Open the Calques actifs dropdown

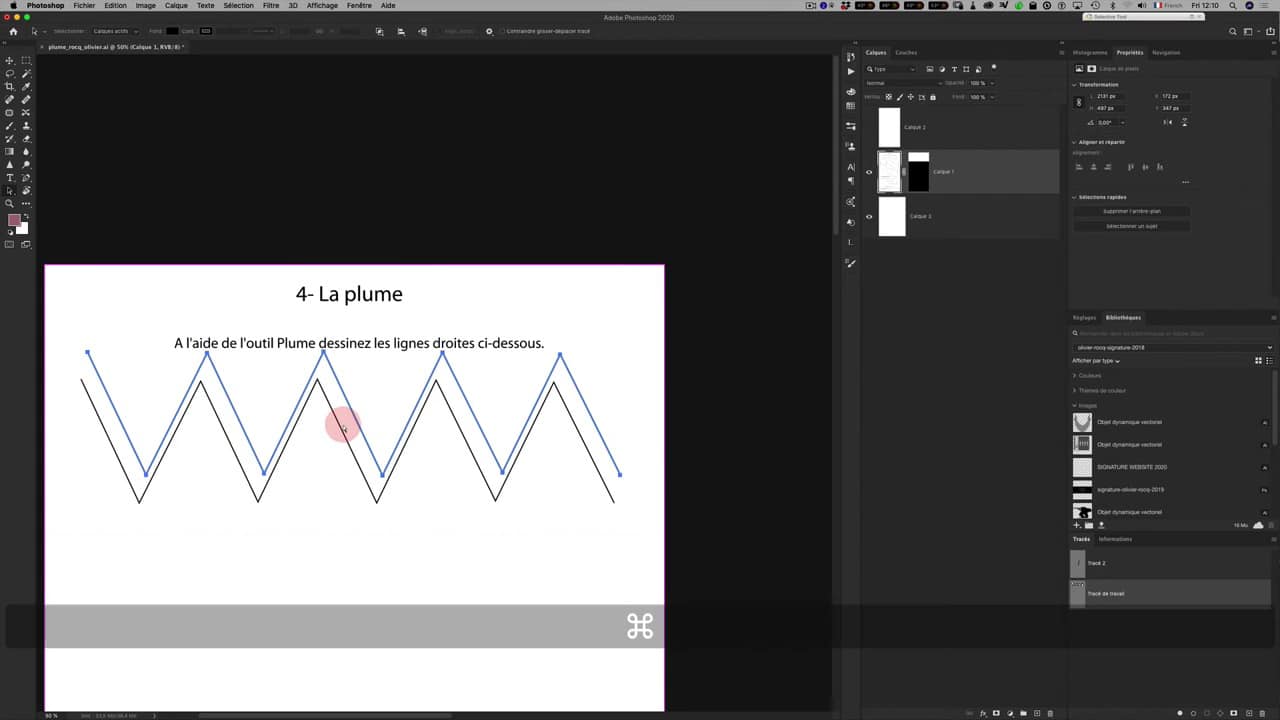115,31
